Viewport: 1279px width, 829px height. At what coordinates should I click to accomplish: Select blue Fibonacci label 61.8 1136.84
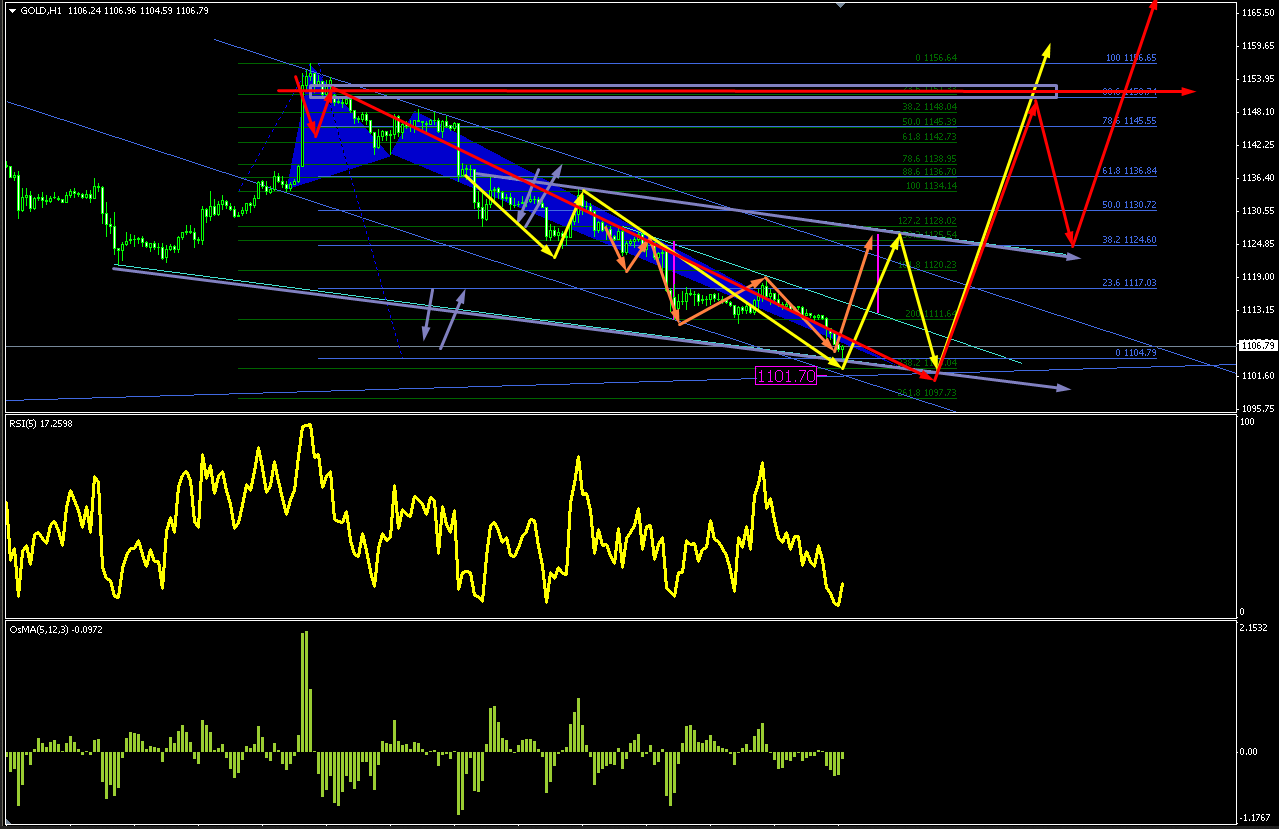pos(1128,171)
